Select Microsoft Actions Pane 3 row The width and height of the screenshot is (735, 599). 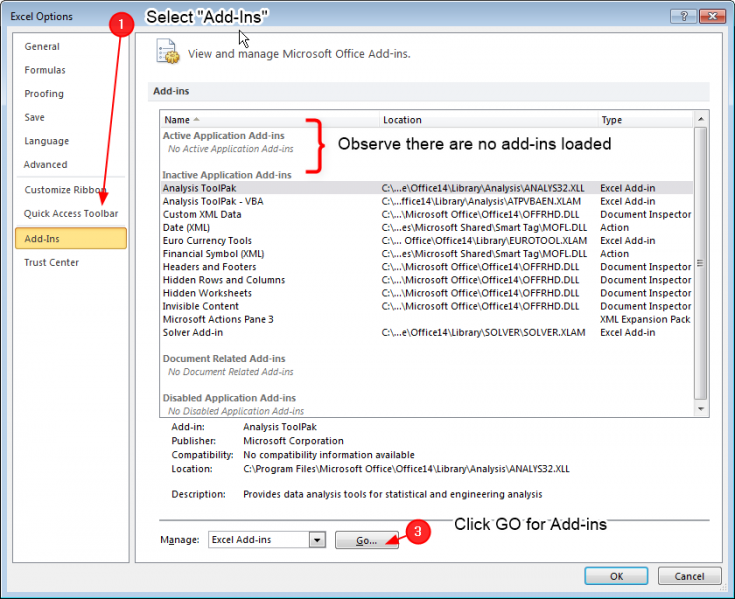click(426, 319)
